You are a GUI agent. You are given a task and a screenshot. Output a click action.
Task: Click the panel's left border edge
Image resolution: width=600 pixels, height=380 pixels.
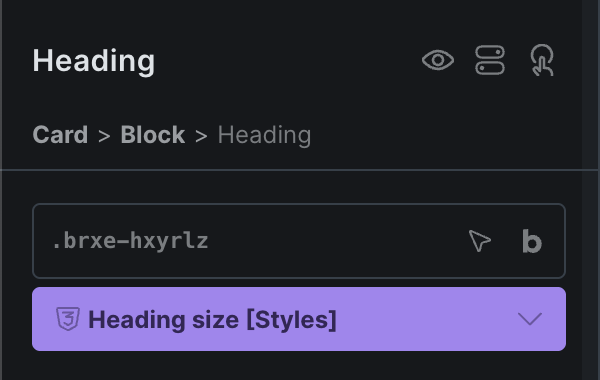tap(1, 190)
